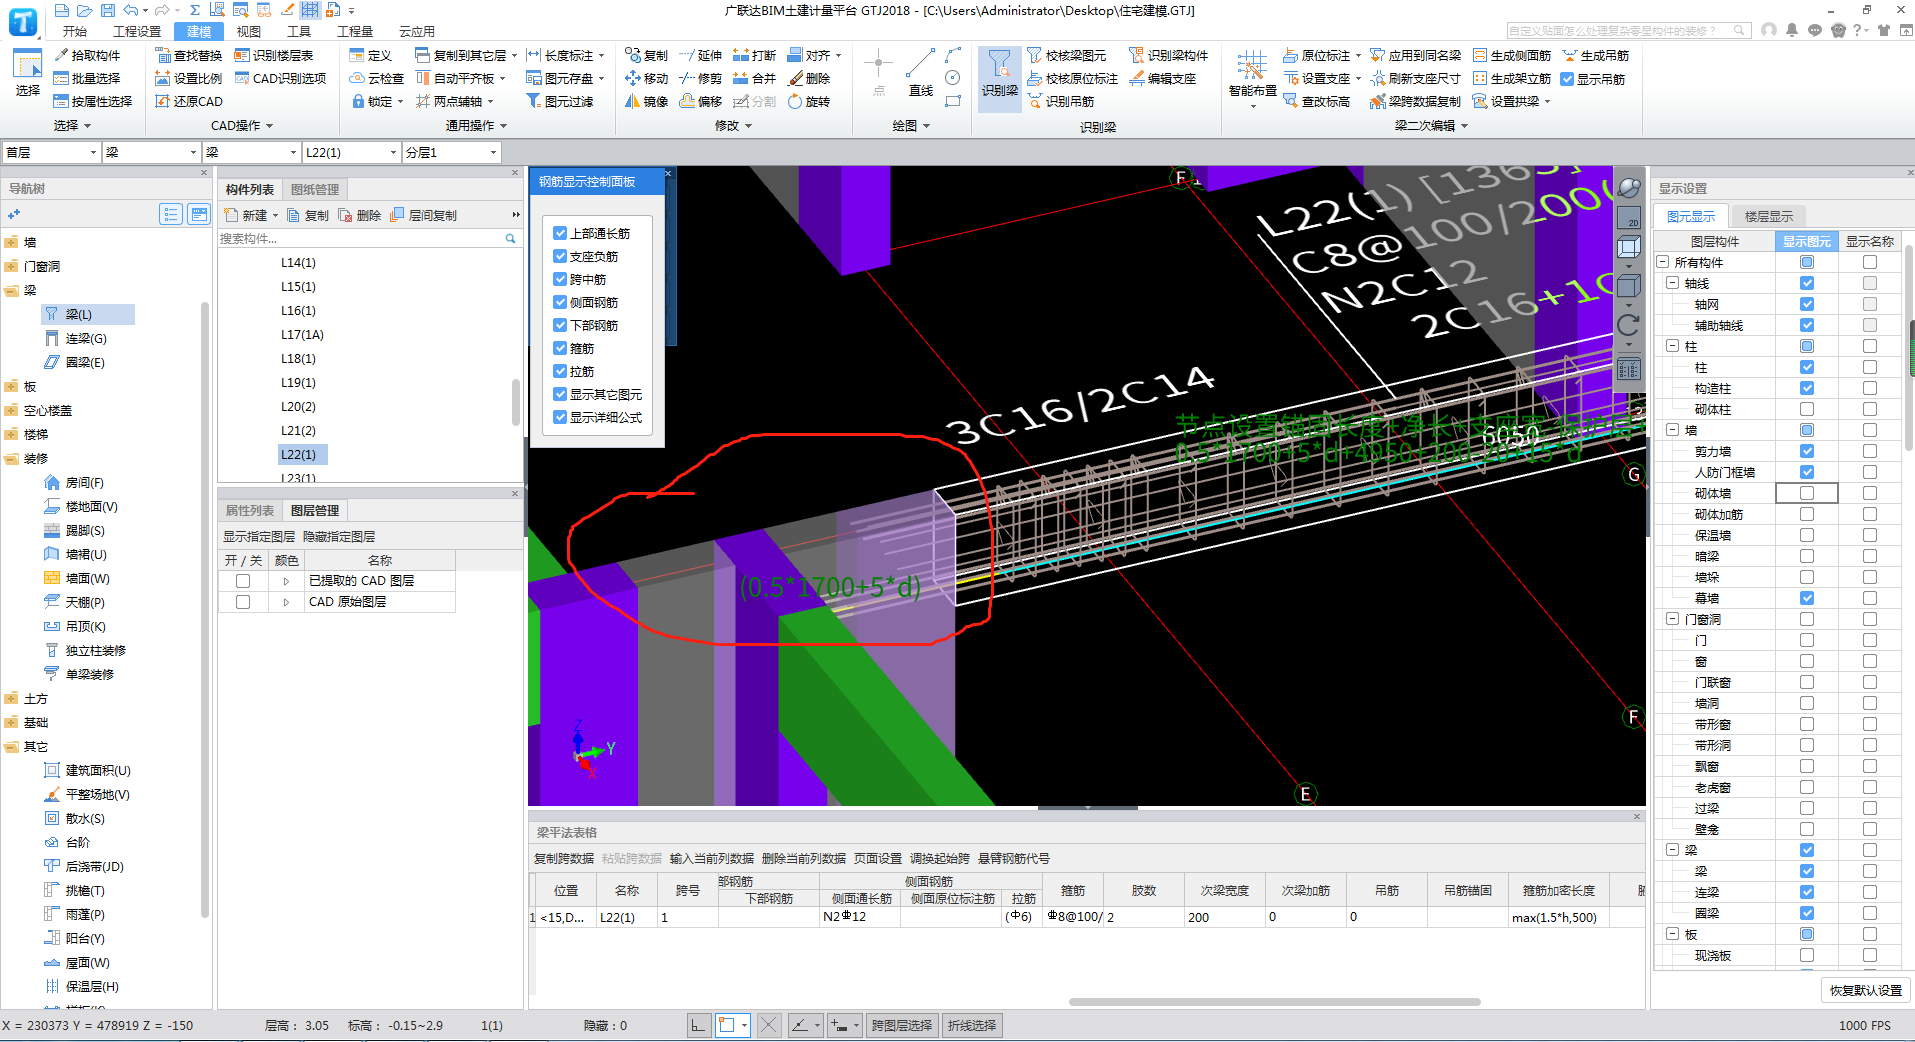This screenshot has width=1915, height=1042.
Task: Click the 选择 select arrow tool
Action: (x=28, y=72)
